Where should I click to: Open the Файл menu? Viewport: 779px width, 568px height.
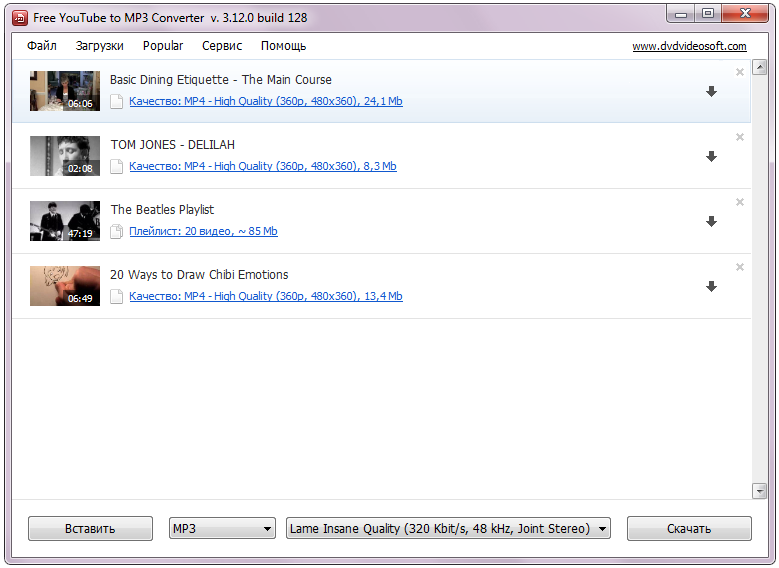(42, 46)
